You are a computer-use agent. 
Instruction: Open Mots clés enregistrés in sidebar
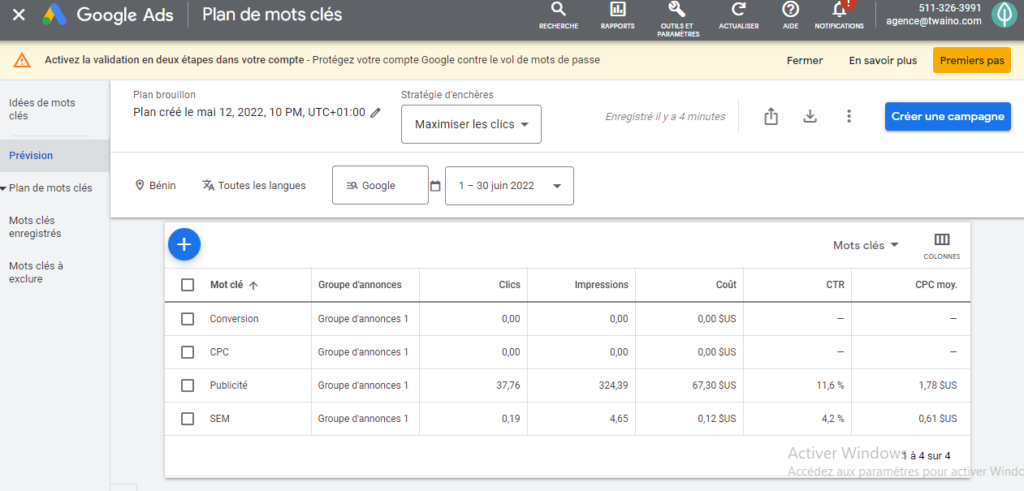click(35, 226)
